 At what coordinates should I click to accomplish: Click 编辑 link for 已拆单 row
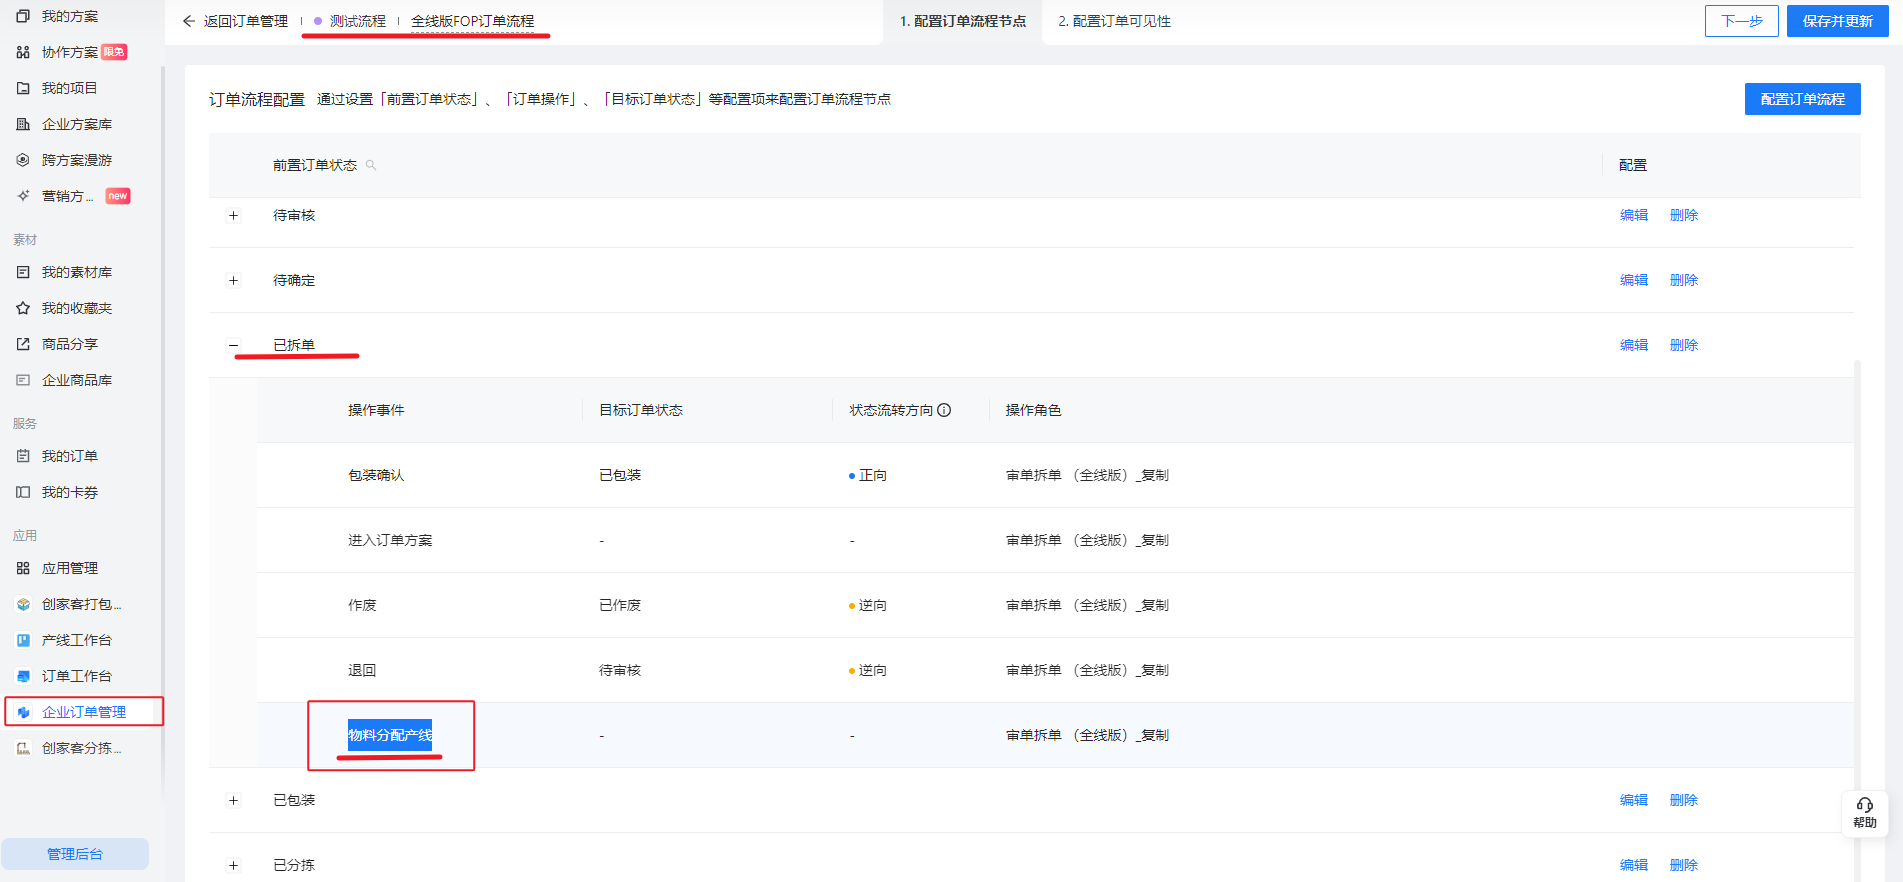pyautogui.click(x=1633, y=345)
